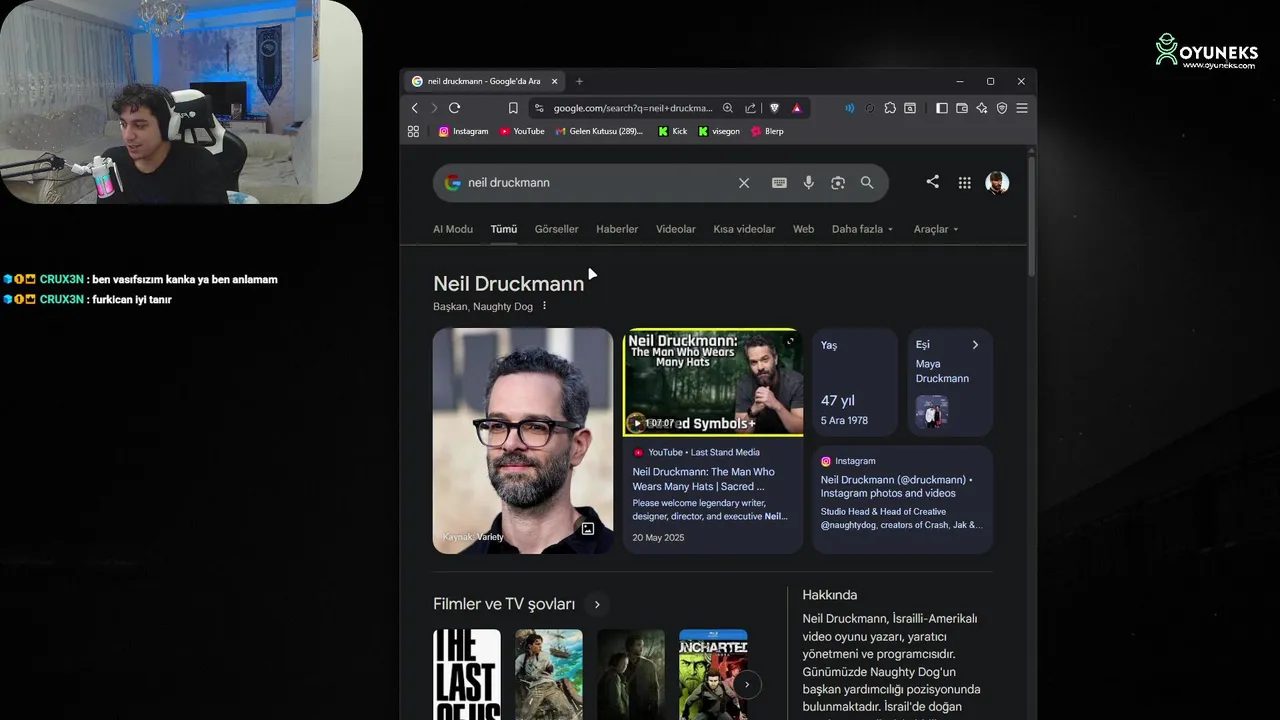The image size is (1280, 720).
Task: Open Neil Druckmann portrait photo
Action: (523, 441)
